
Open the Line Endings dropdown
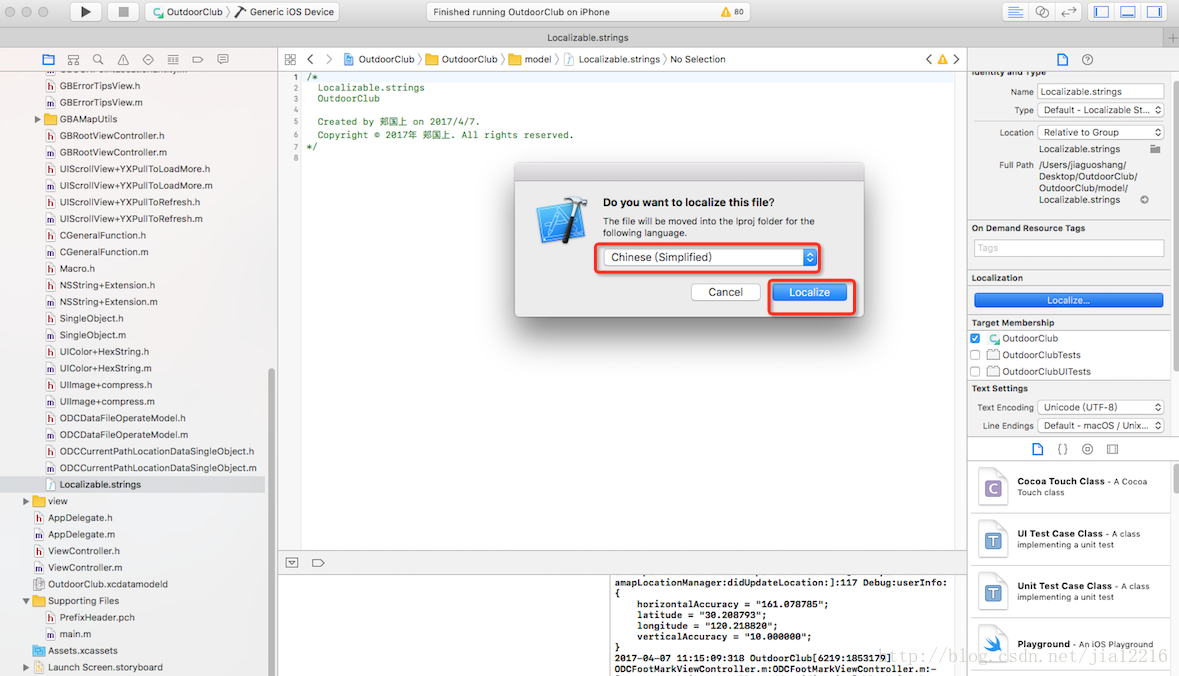tap(1101, 426)
